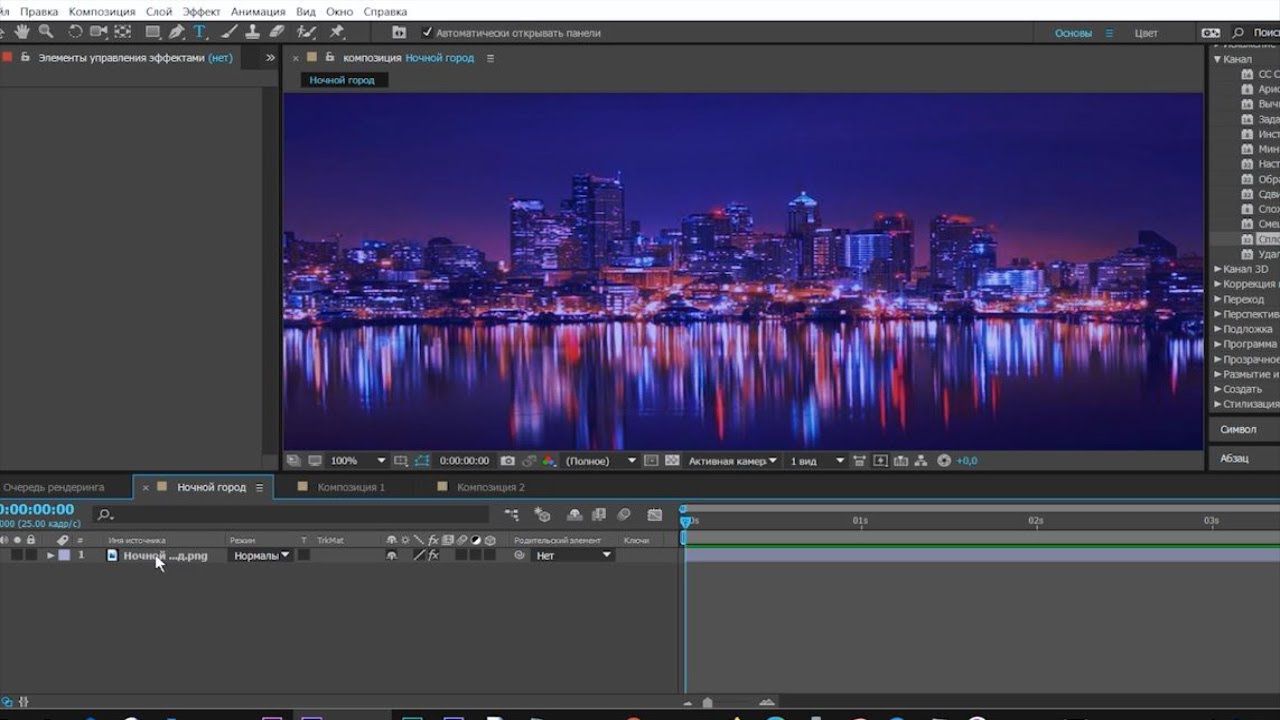This screenshot has height=720, width=1280.
Task: Open the 100% magnification dropdown
Action: [x=357, y=461]
